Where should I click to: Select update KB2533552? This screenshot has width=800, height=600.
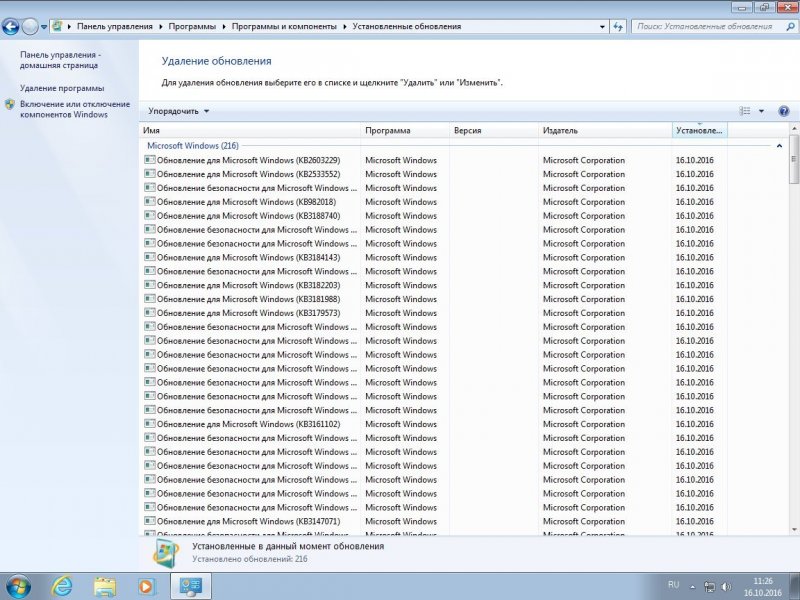click(248, 174)
